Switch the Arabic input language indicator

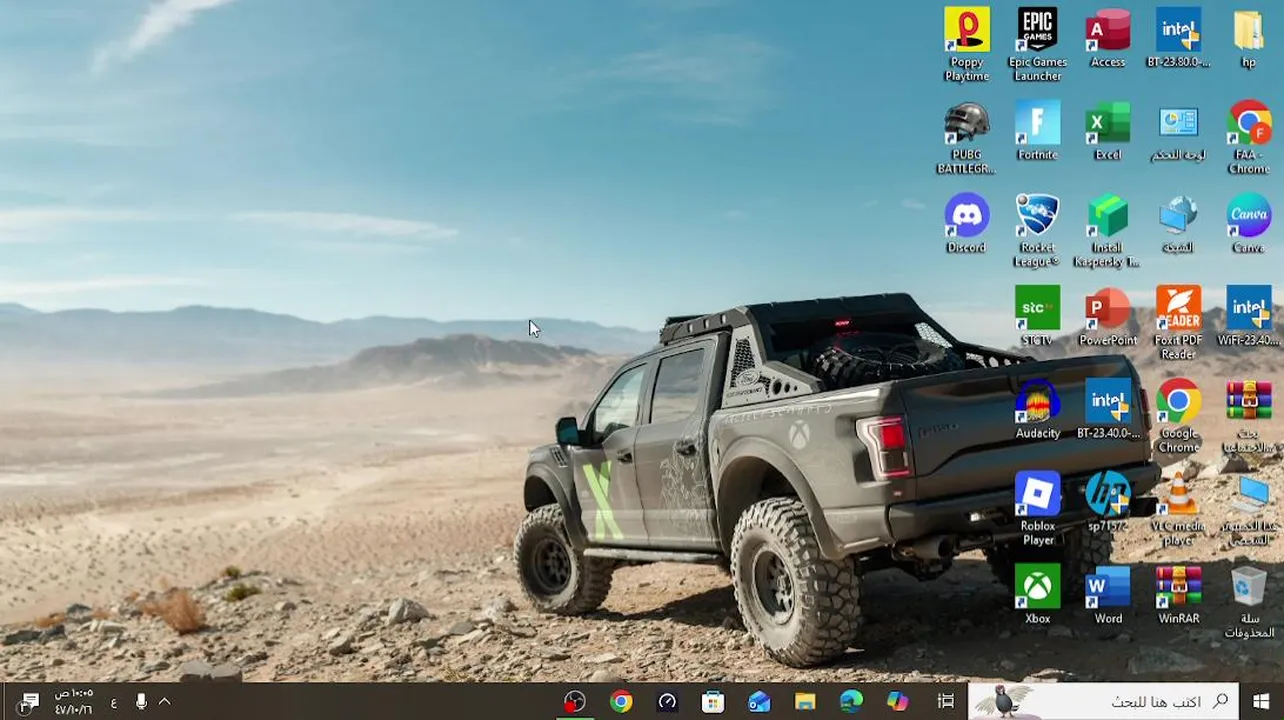pos(113,702)
